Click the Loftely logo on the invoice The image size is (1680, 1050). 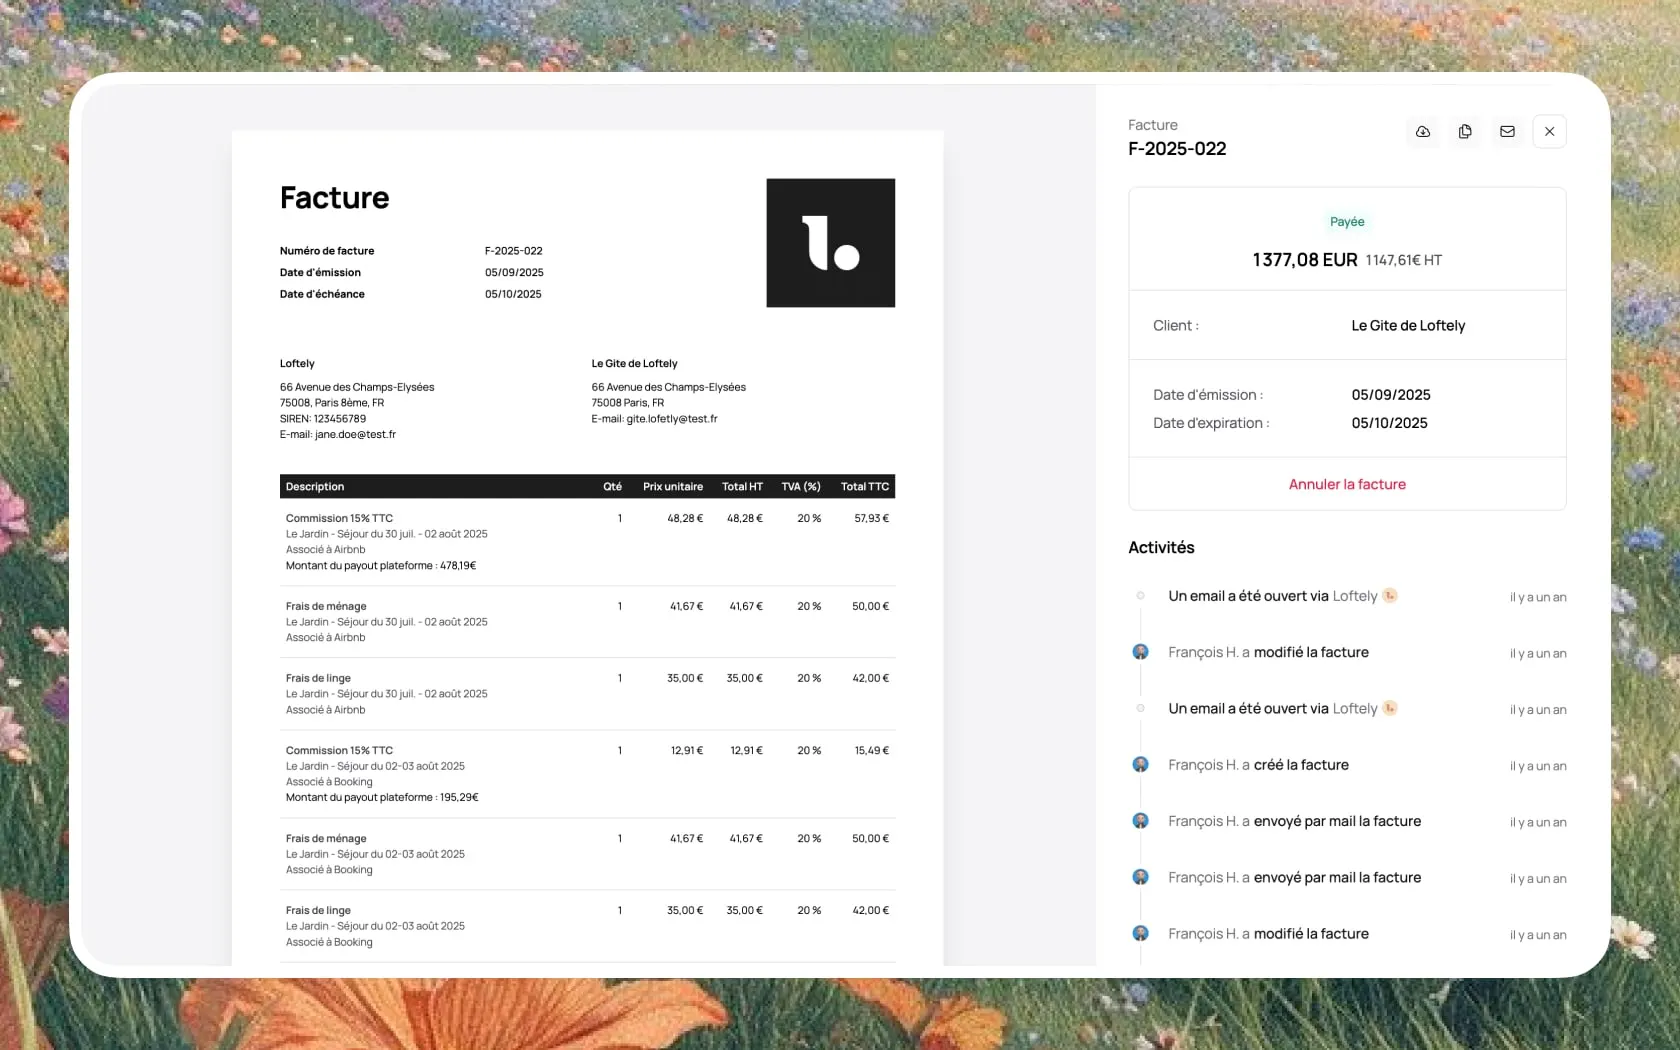pyautogui.click(x=830, y=243)
